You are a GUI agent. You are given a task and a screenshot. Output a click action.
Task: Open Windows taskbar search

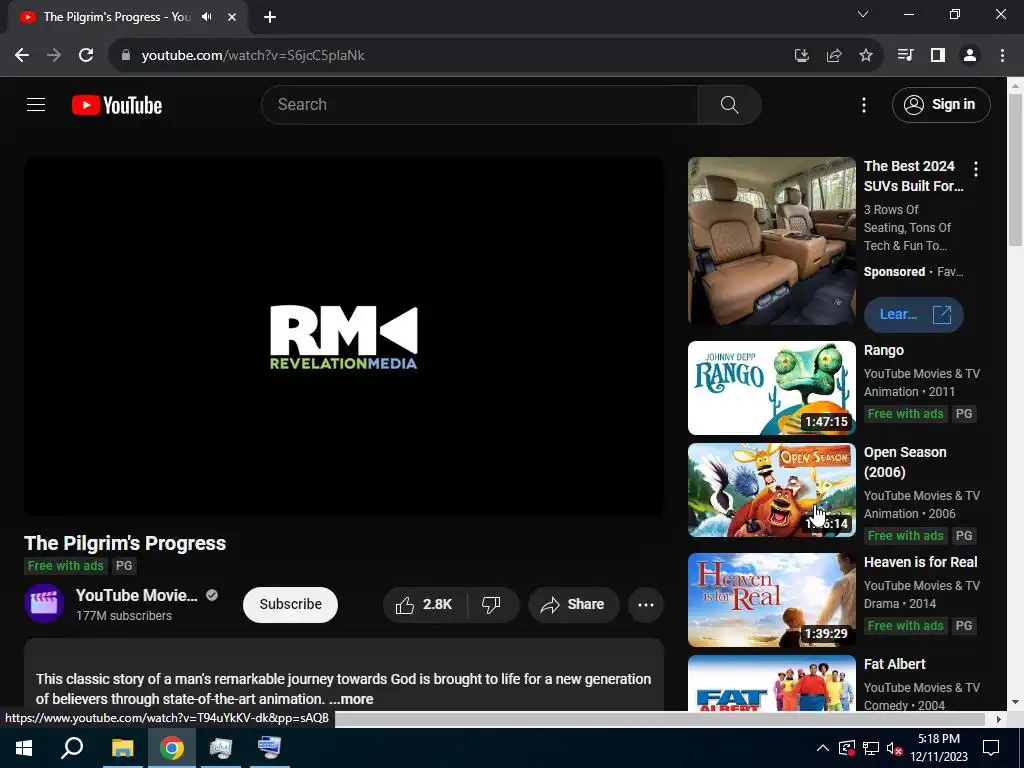point(72,748)
